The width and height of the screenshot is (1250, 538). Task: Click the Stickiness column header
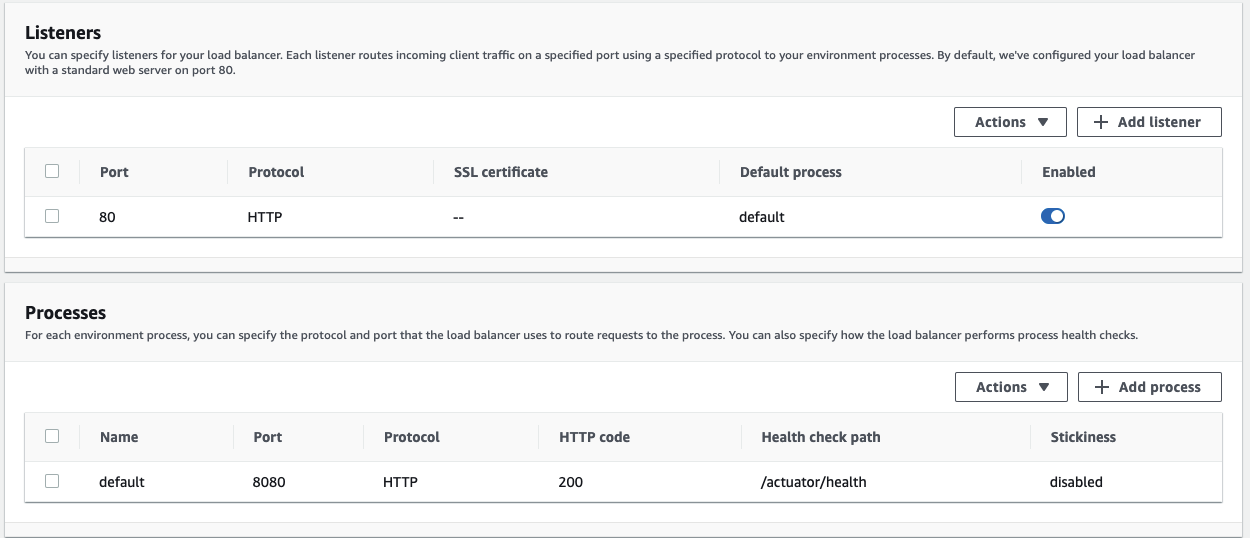pyautogui.click(x=1083, y=437)
